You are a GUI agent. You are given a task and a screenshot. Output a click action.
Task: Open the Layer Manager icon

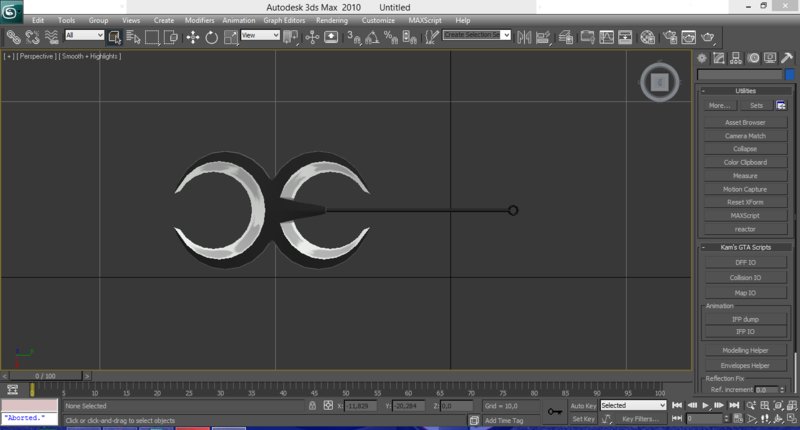pyautogui.click(x=565, y=37)
